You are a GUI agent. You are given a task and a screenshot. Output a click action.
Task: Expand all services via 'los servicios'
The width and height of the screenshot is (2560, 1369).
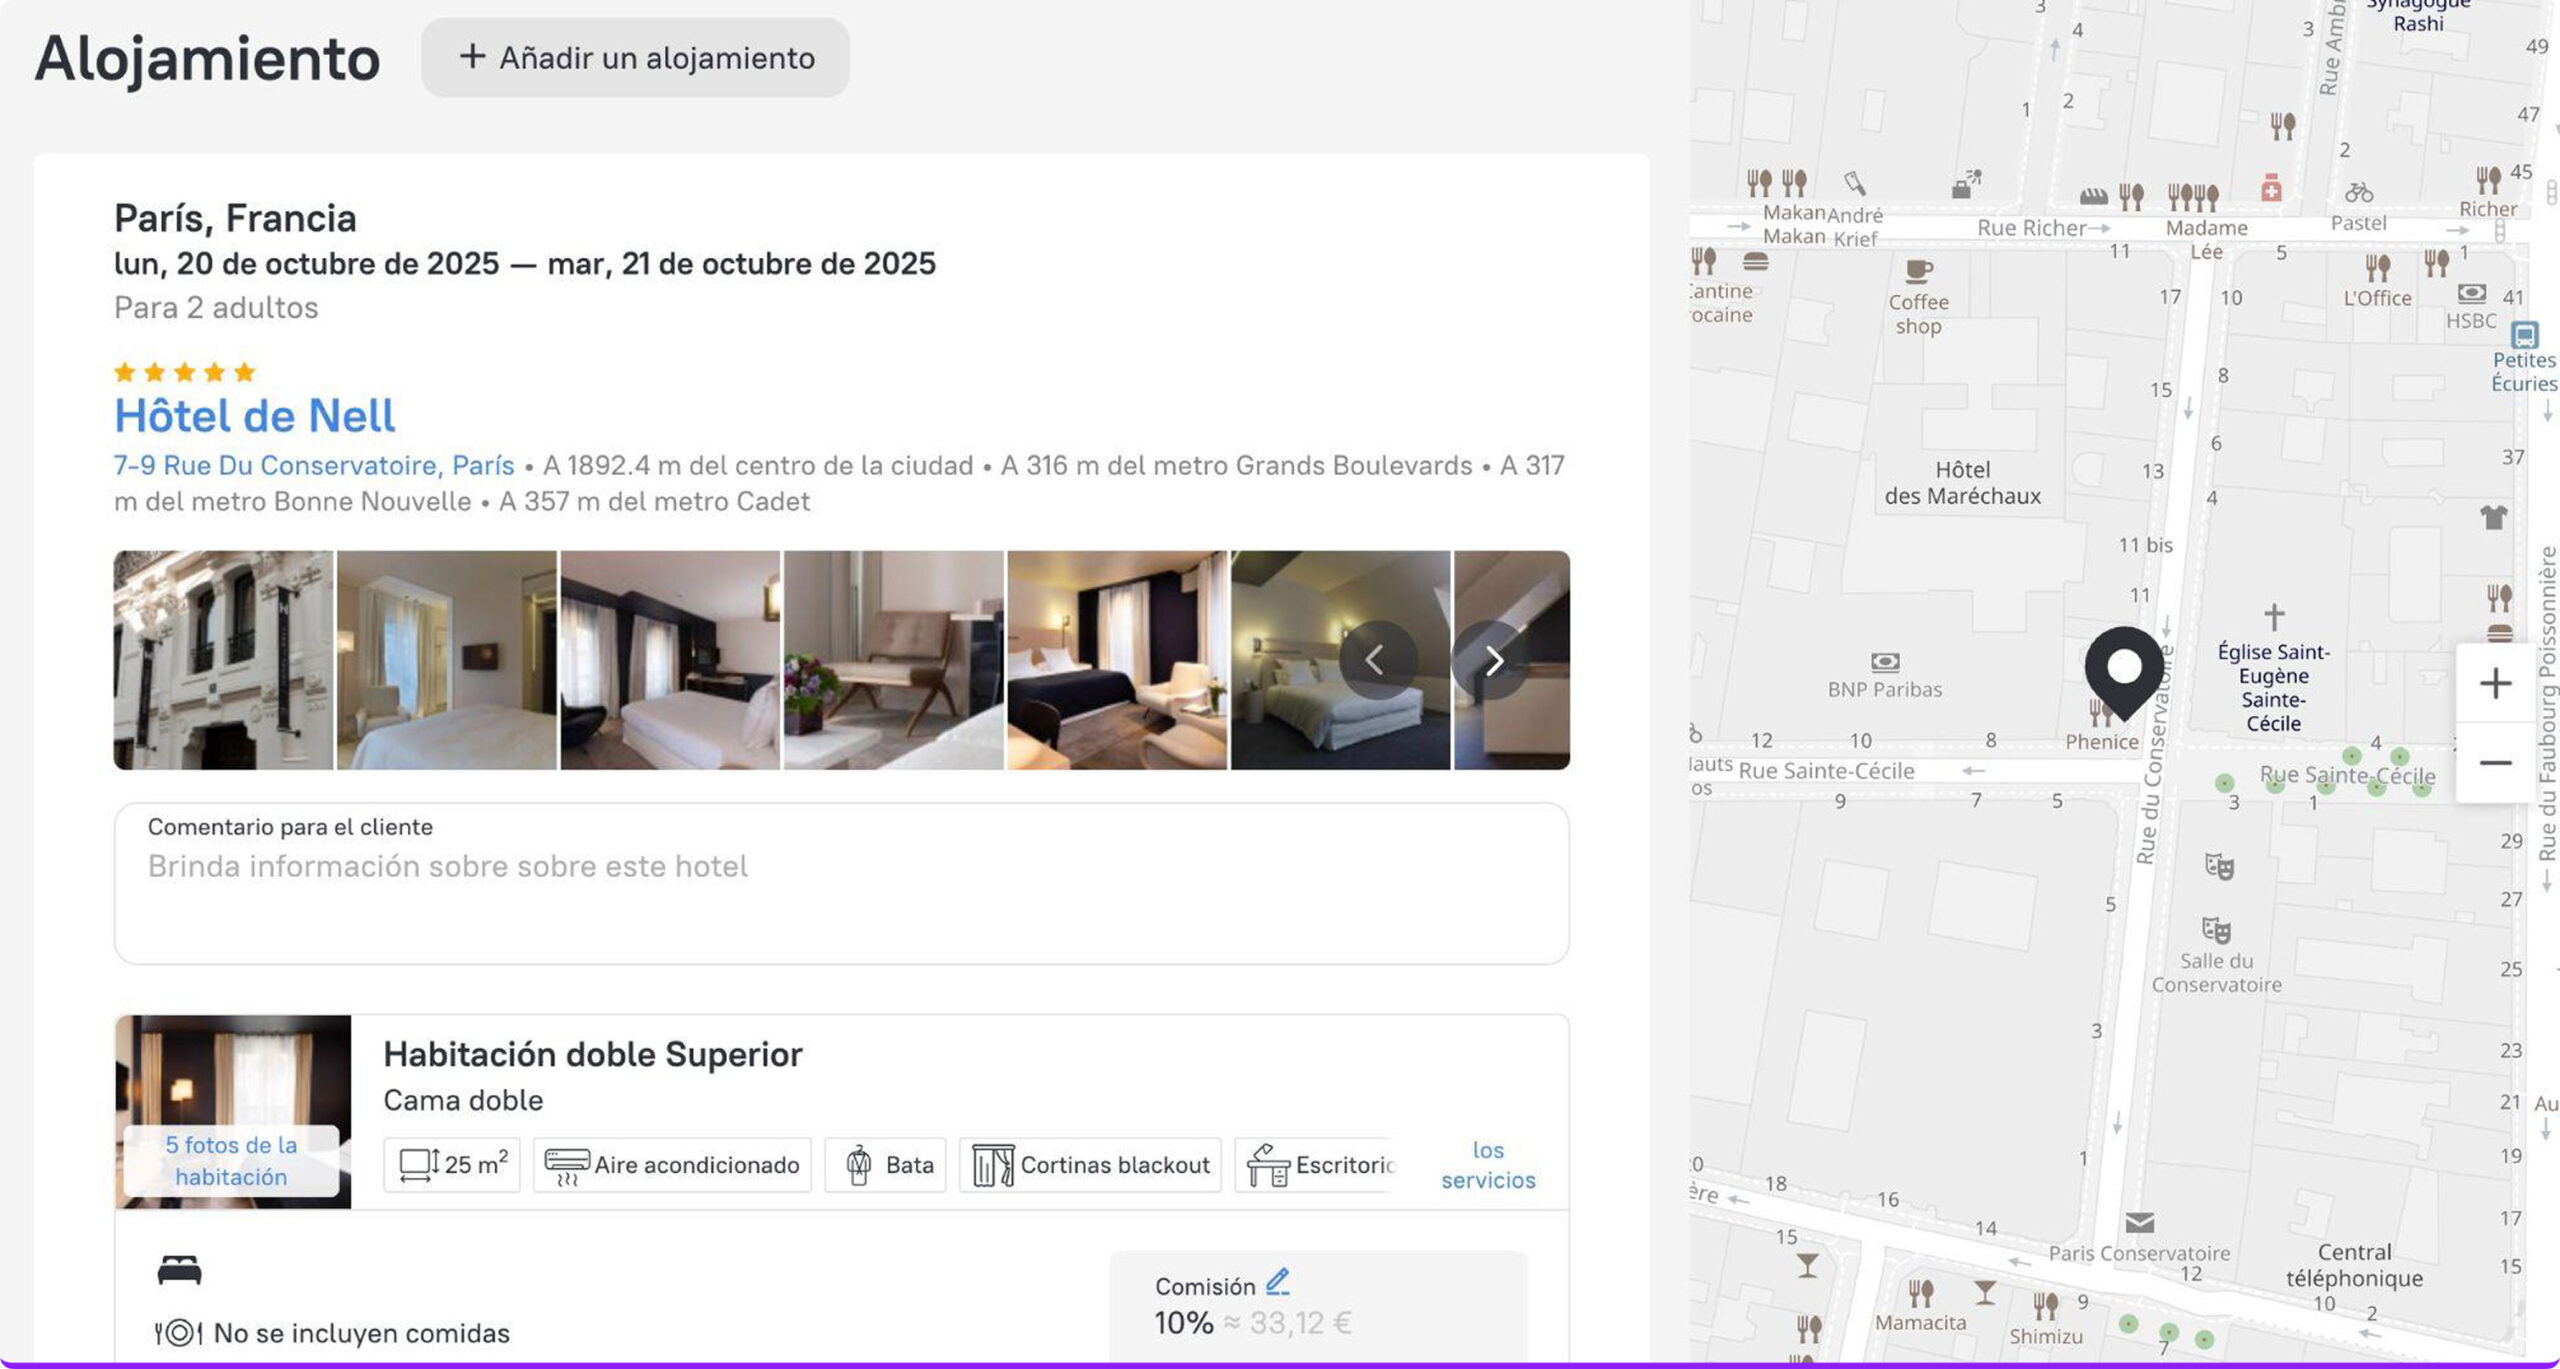[1487, 1165]
